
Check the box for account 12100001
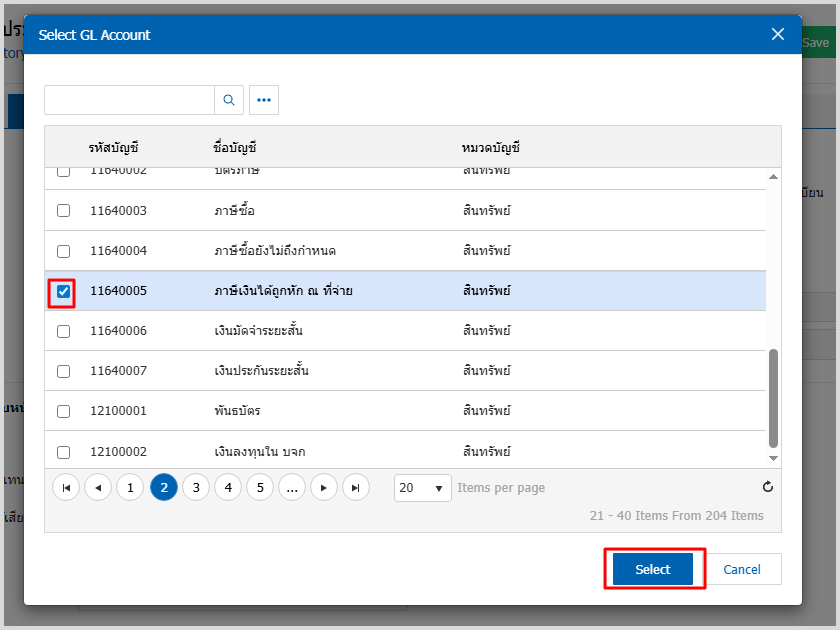63,411
